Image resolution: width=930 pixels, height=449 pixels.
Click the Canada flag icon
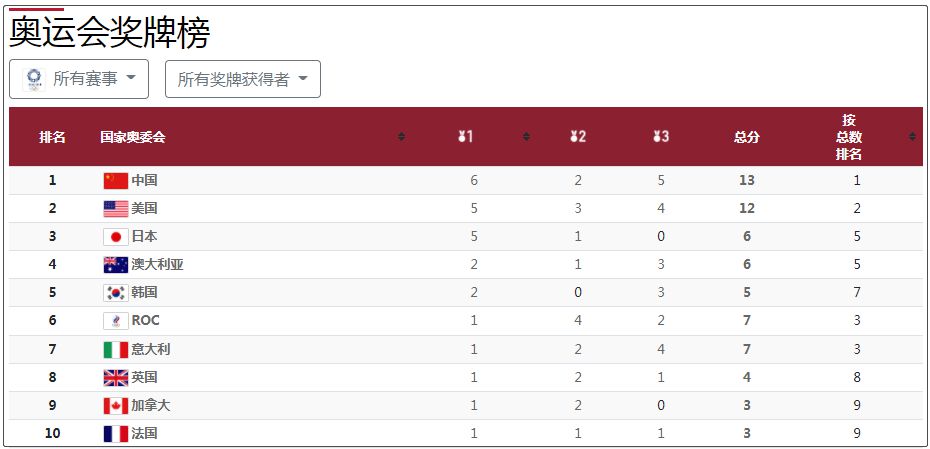coord(116,406)
